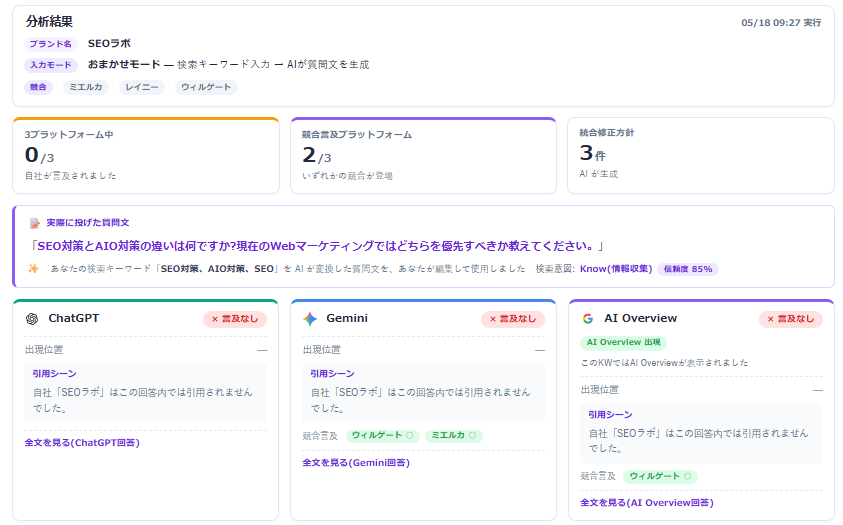This screenshot has width=843, height=525.
Task: Click おまかせモード text
Action: pyautogui.click(x=124, y=64)
